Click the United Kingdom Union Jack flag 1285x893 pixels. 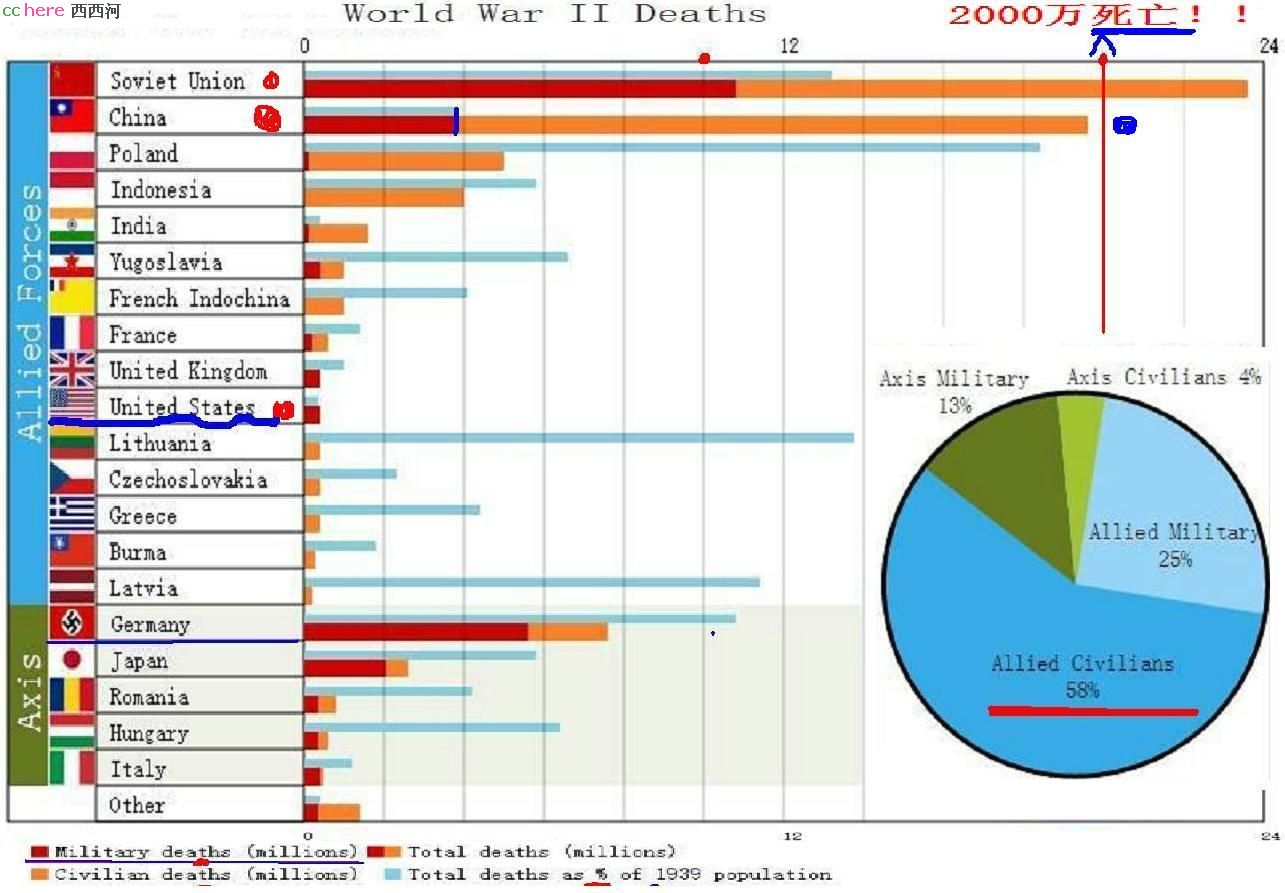point(72,370)
